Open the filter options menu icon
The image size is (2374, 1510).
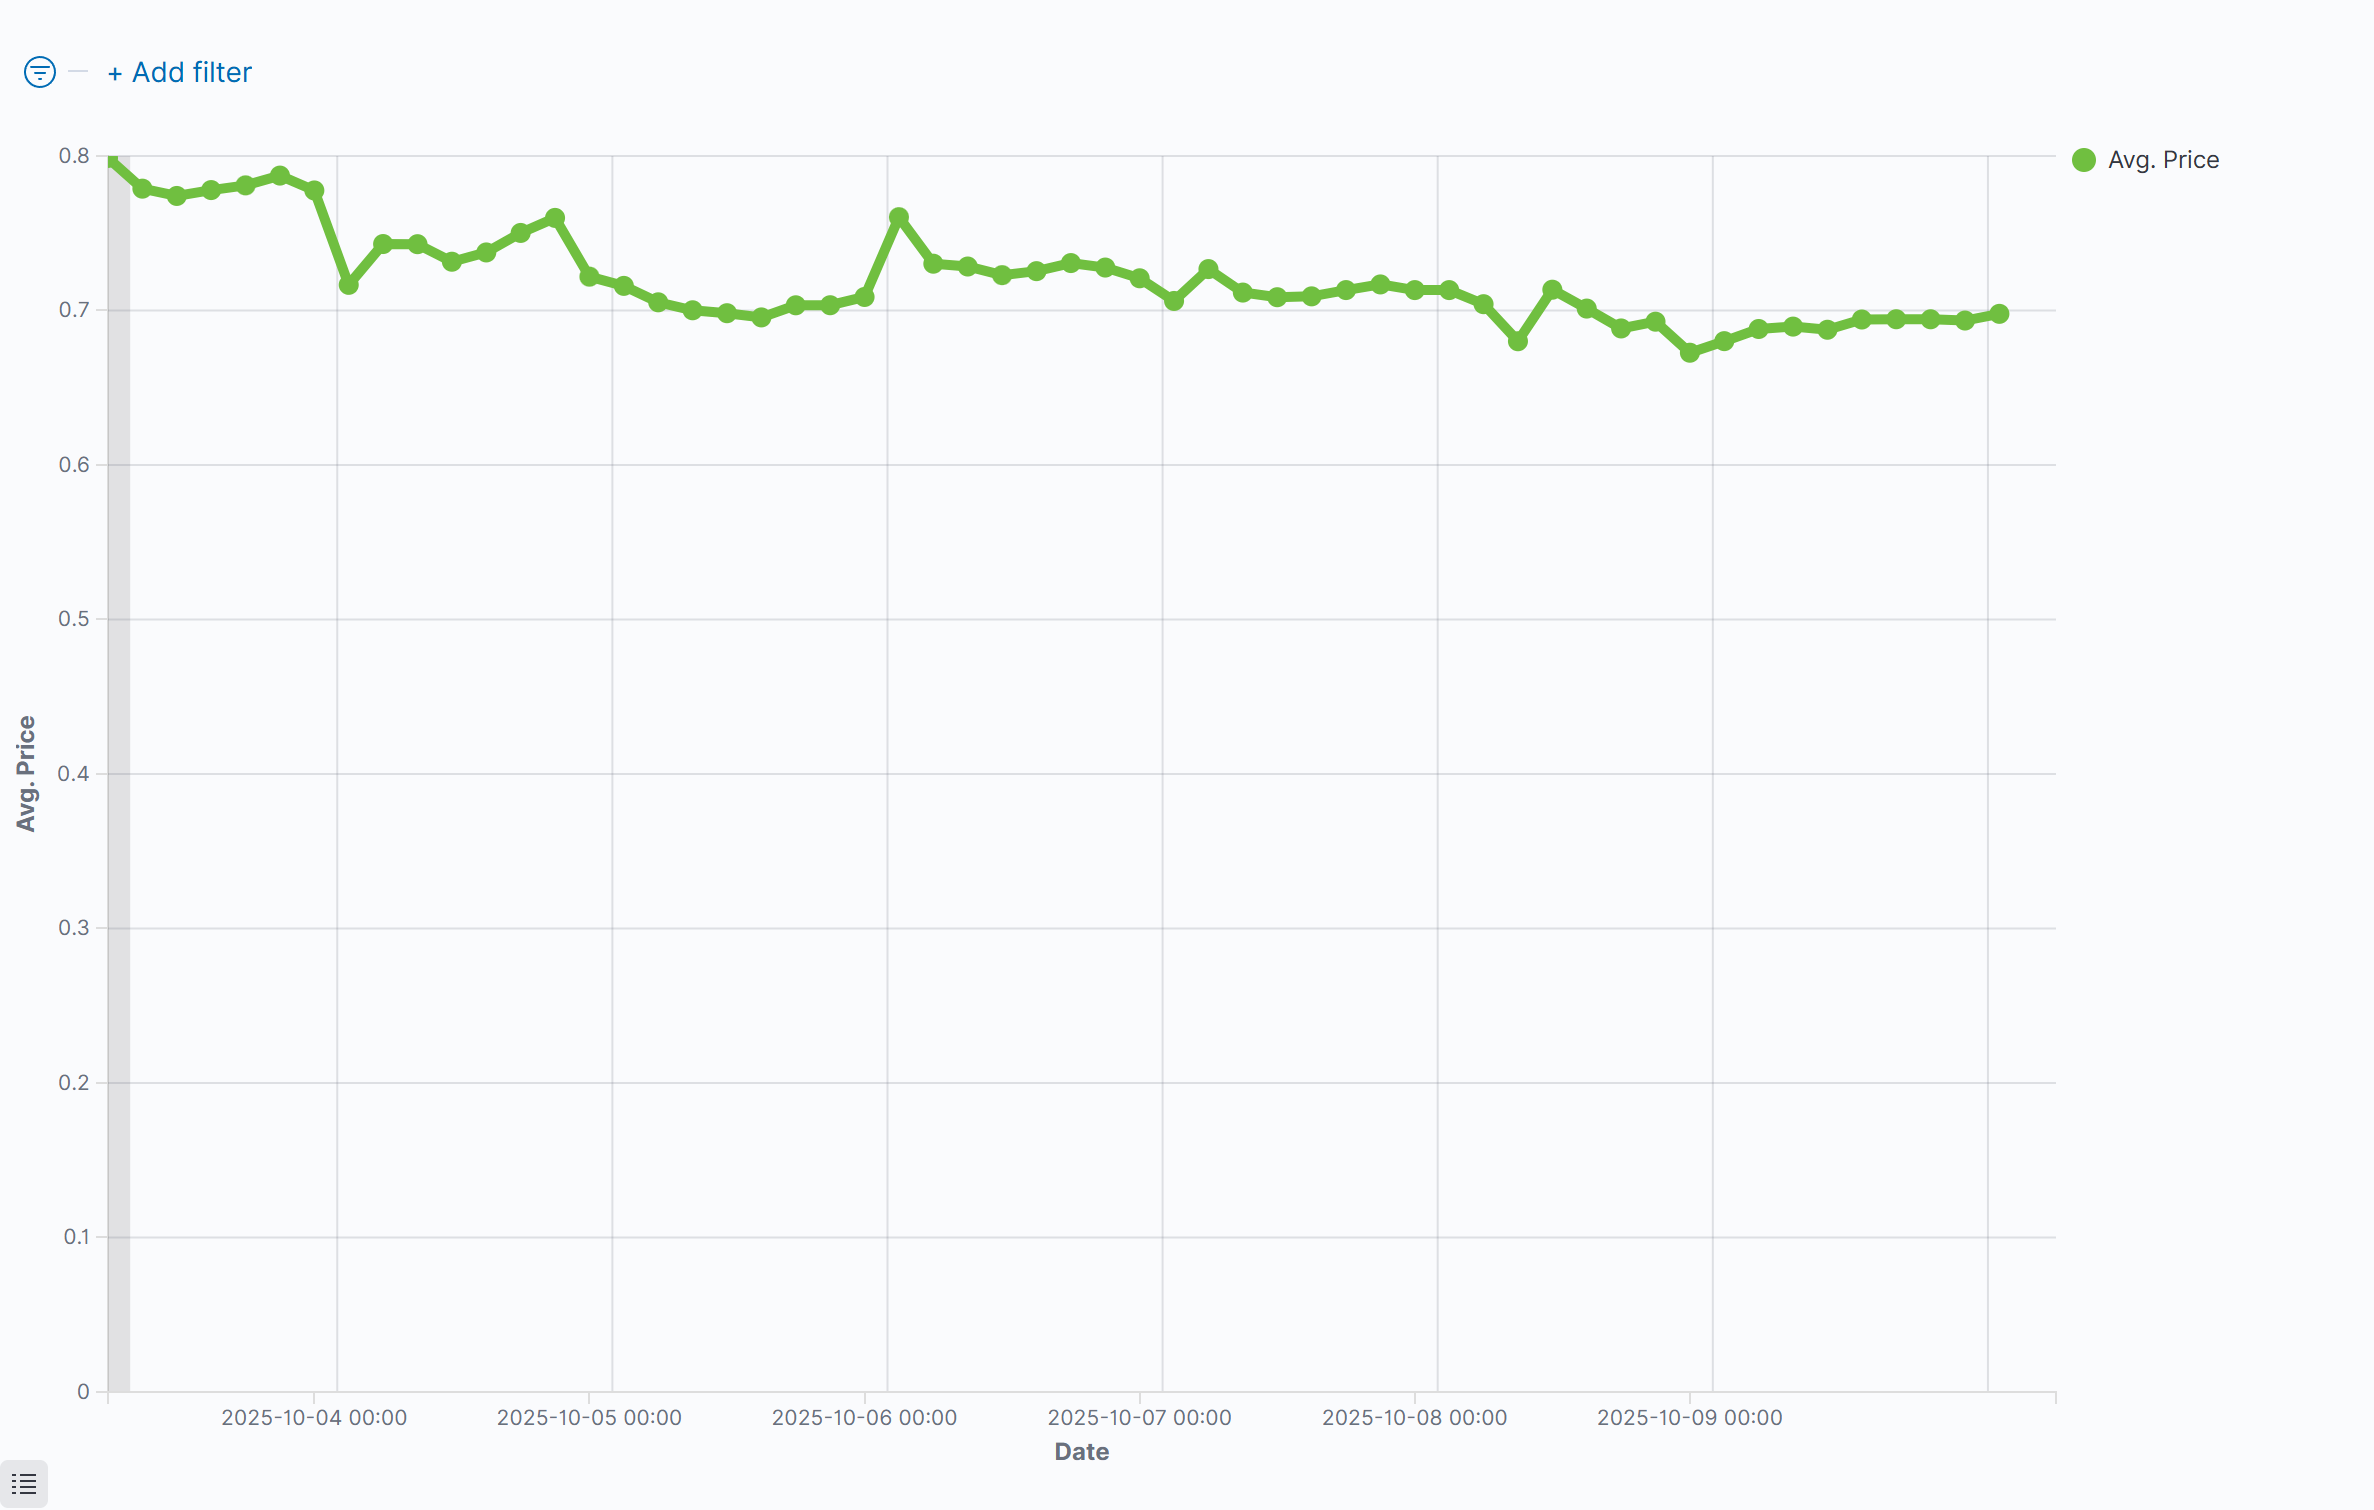pyautogui.click(x=39, y=72)
